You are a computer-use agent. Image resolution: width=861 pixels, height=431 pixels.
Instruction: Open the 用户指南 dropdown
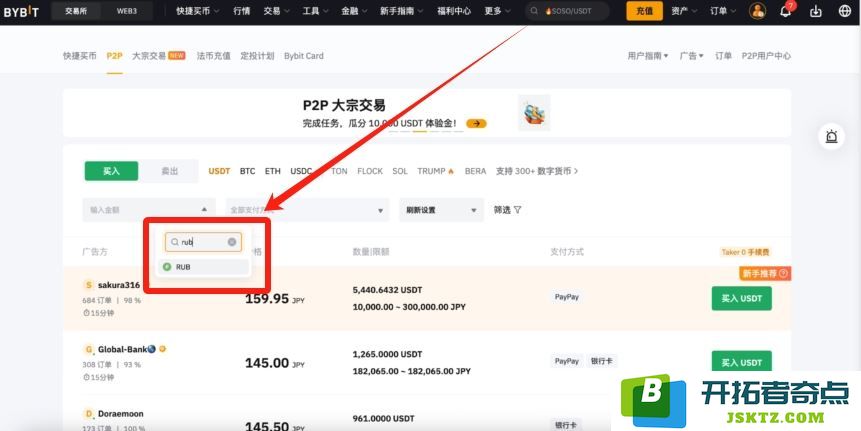click(648, 55)
